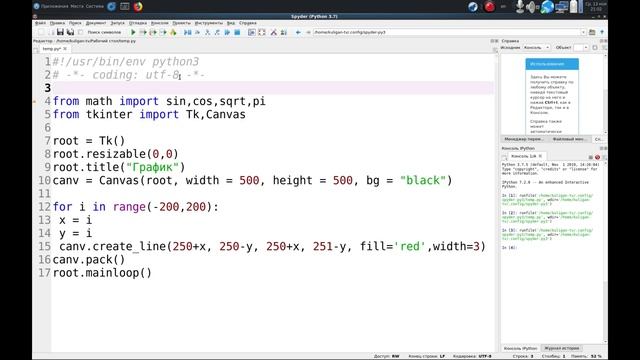
Task: Open the Инструменты menu
Action: coord(209,23)
